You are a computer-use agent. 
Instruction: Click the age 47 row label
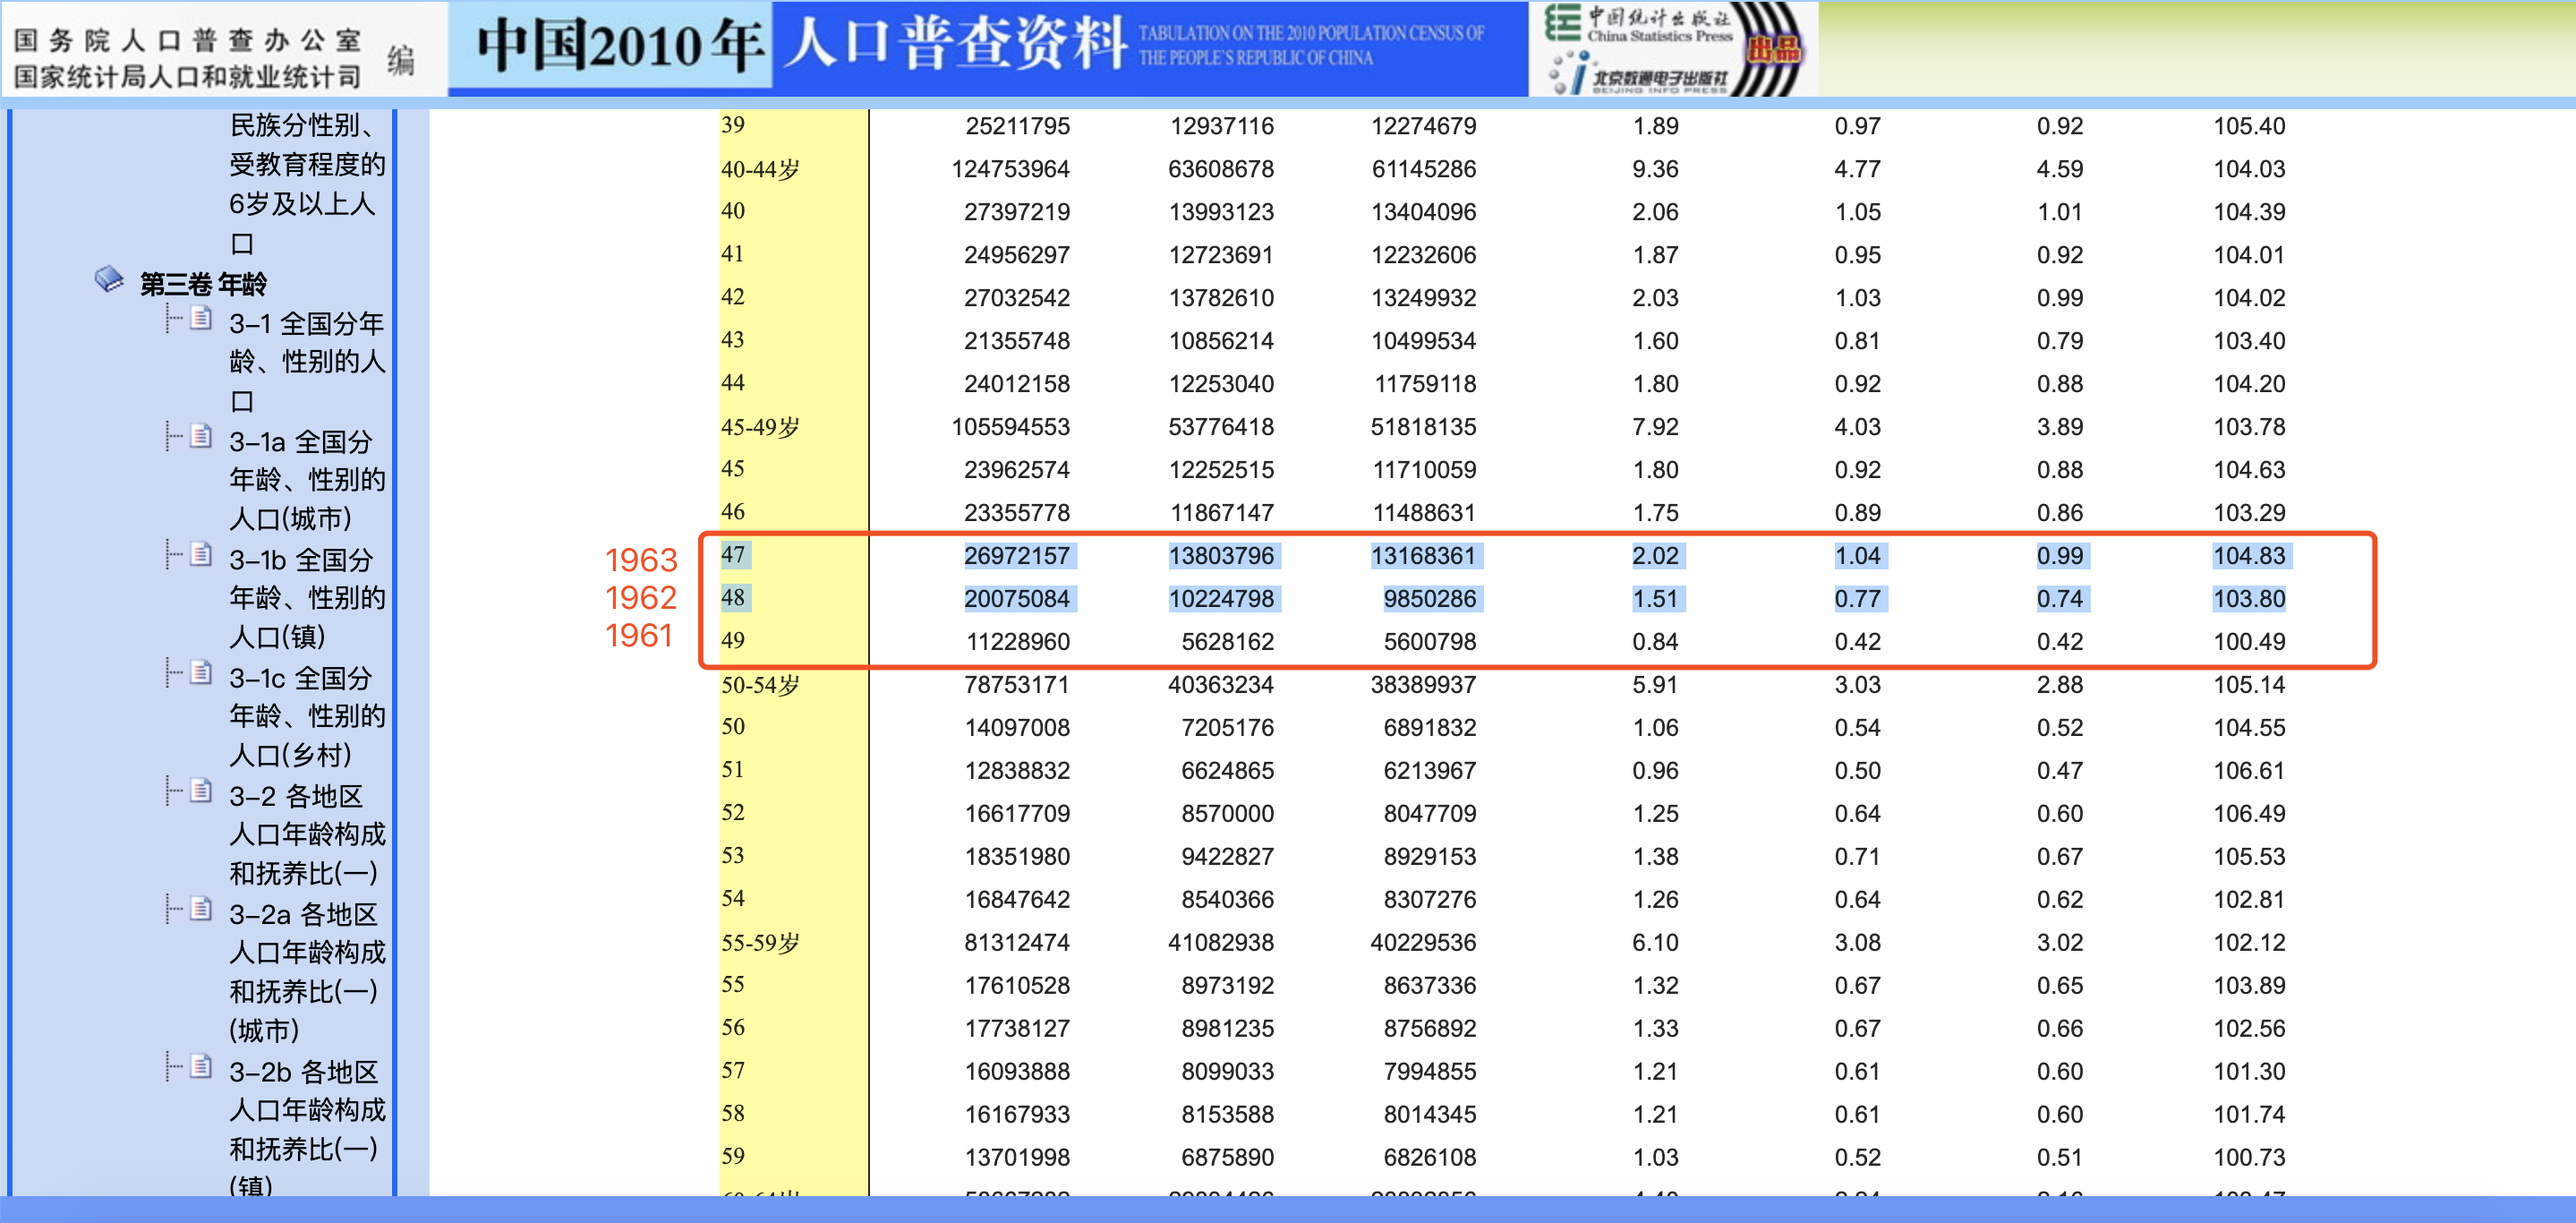pos(733,555)
